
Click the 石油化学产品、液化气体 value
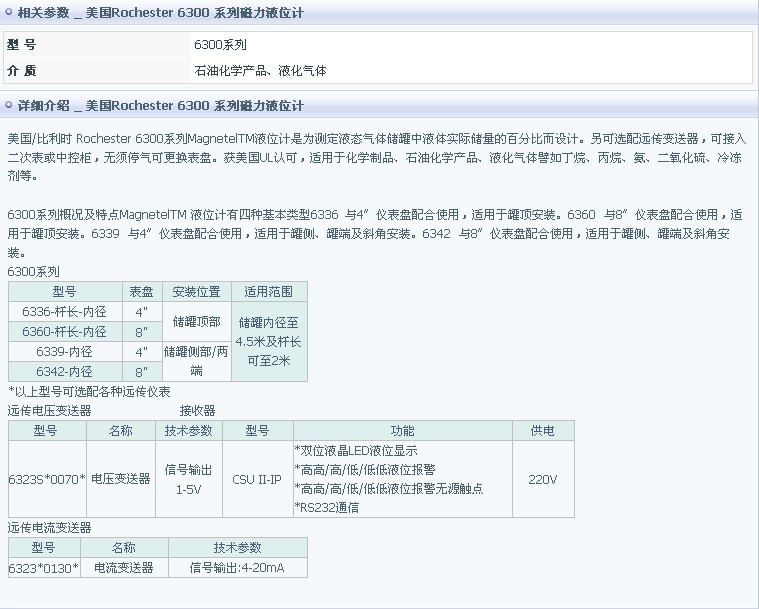(x=260, y=71)
